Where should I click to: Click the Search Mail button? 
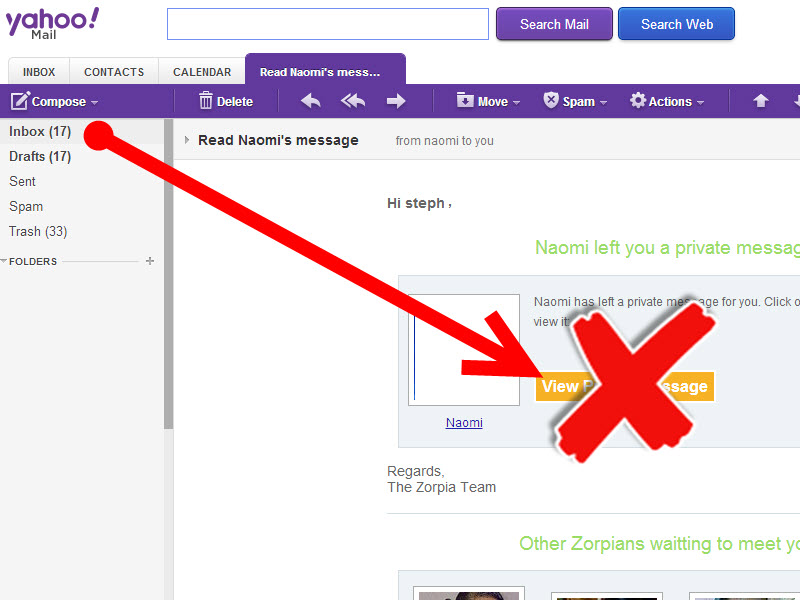554,24
